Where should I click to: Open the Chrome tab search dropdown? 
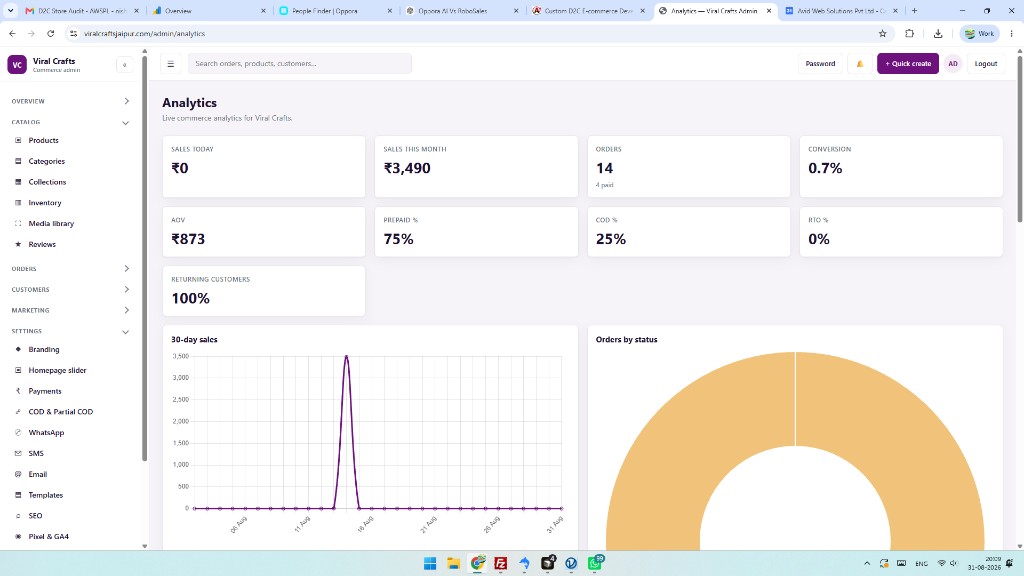coord(10,10)
